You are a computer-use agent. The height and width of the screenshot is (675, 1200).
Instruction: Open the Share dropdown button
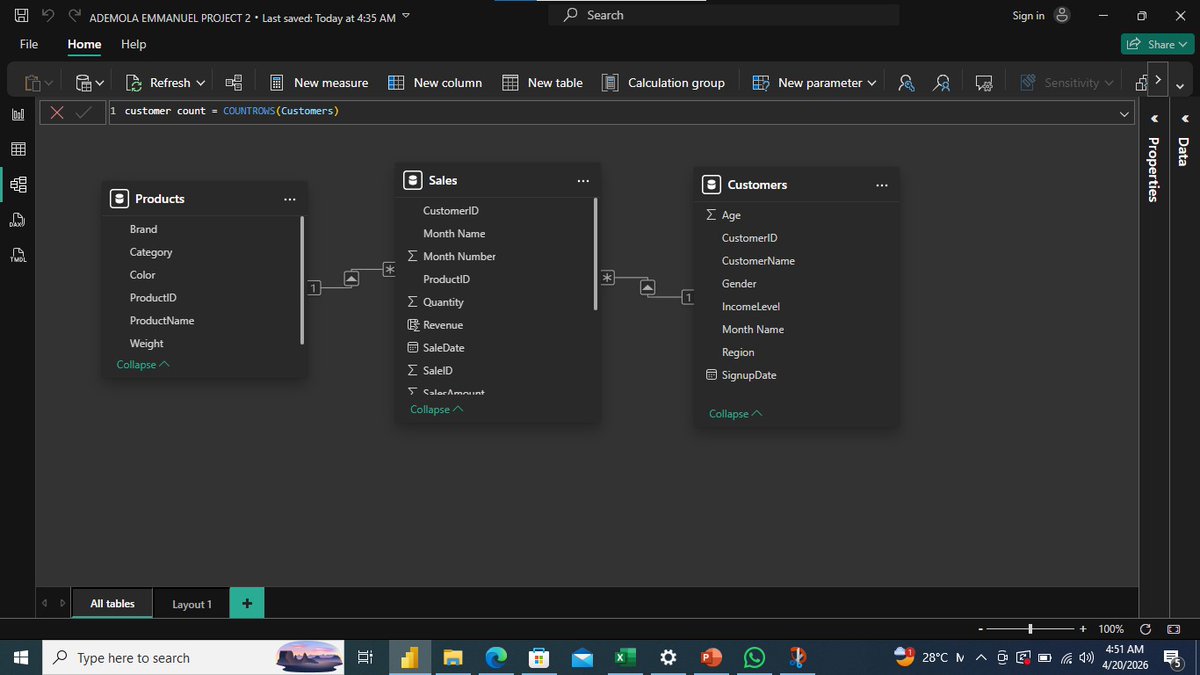(1158, 44)
